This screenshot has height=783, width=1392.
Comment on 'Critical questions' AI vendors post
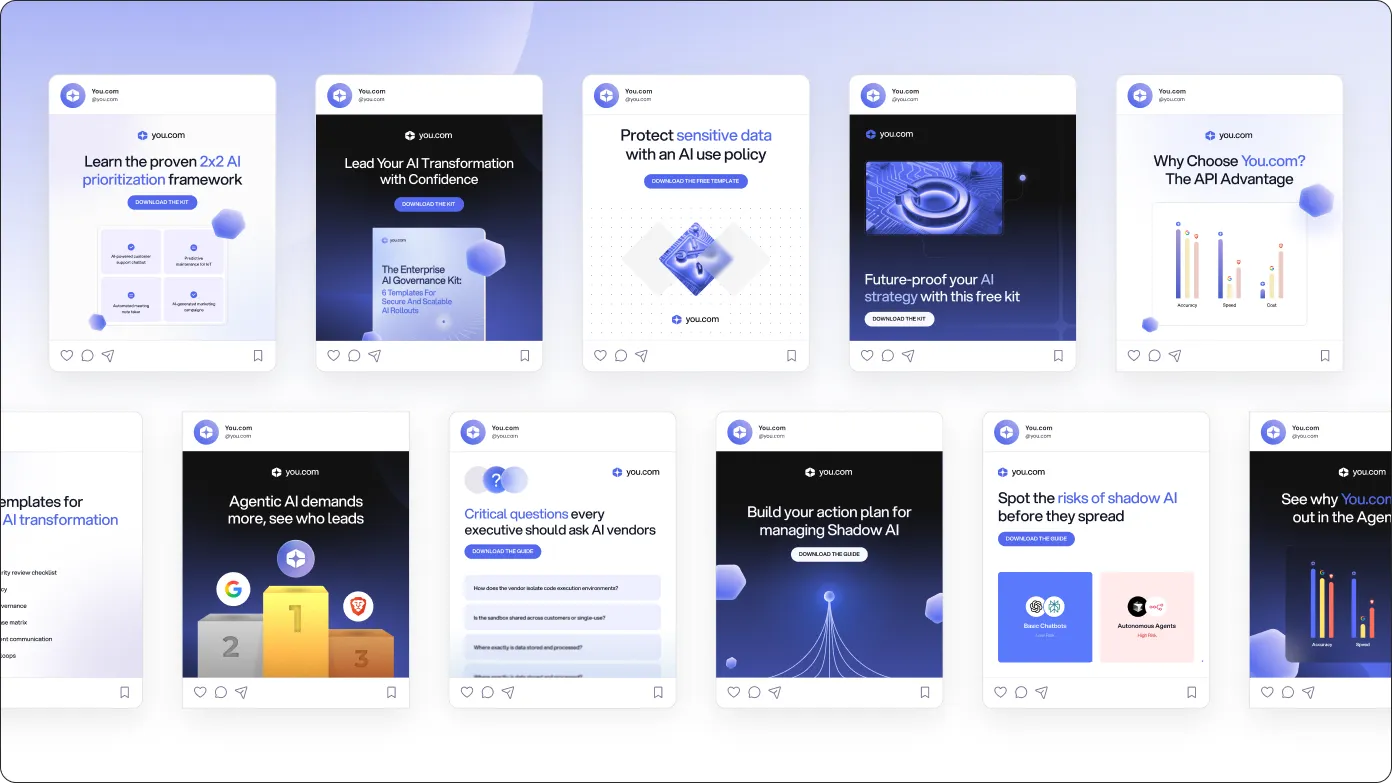click(x=488, y=692)
